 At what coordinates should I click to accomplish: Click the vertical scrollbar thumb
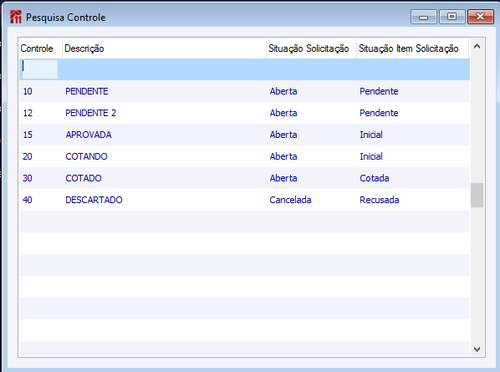point(477,195)
